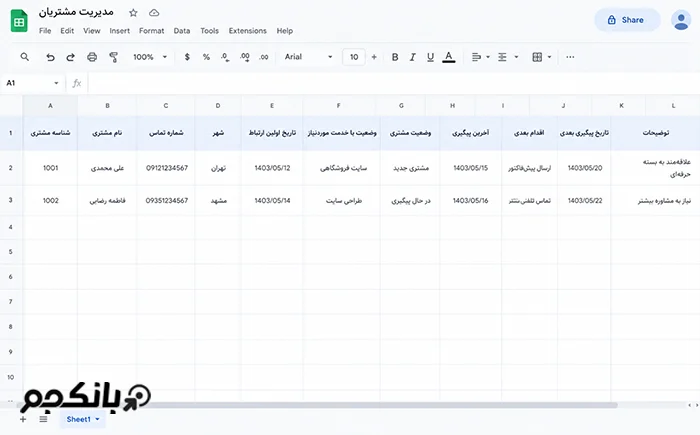Select phone number 09351234567
The image size is (700, 435).
click(166, 201)
